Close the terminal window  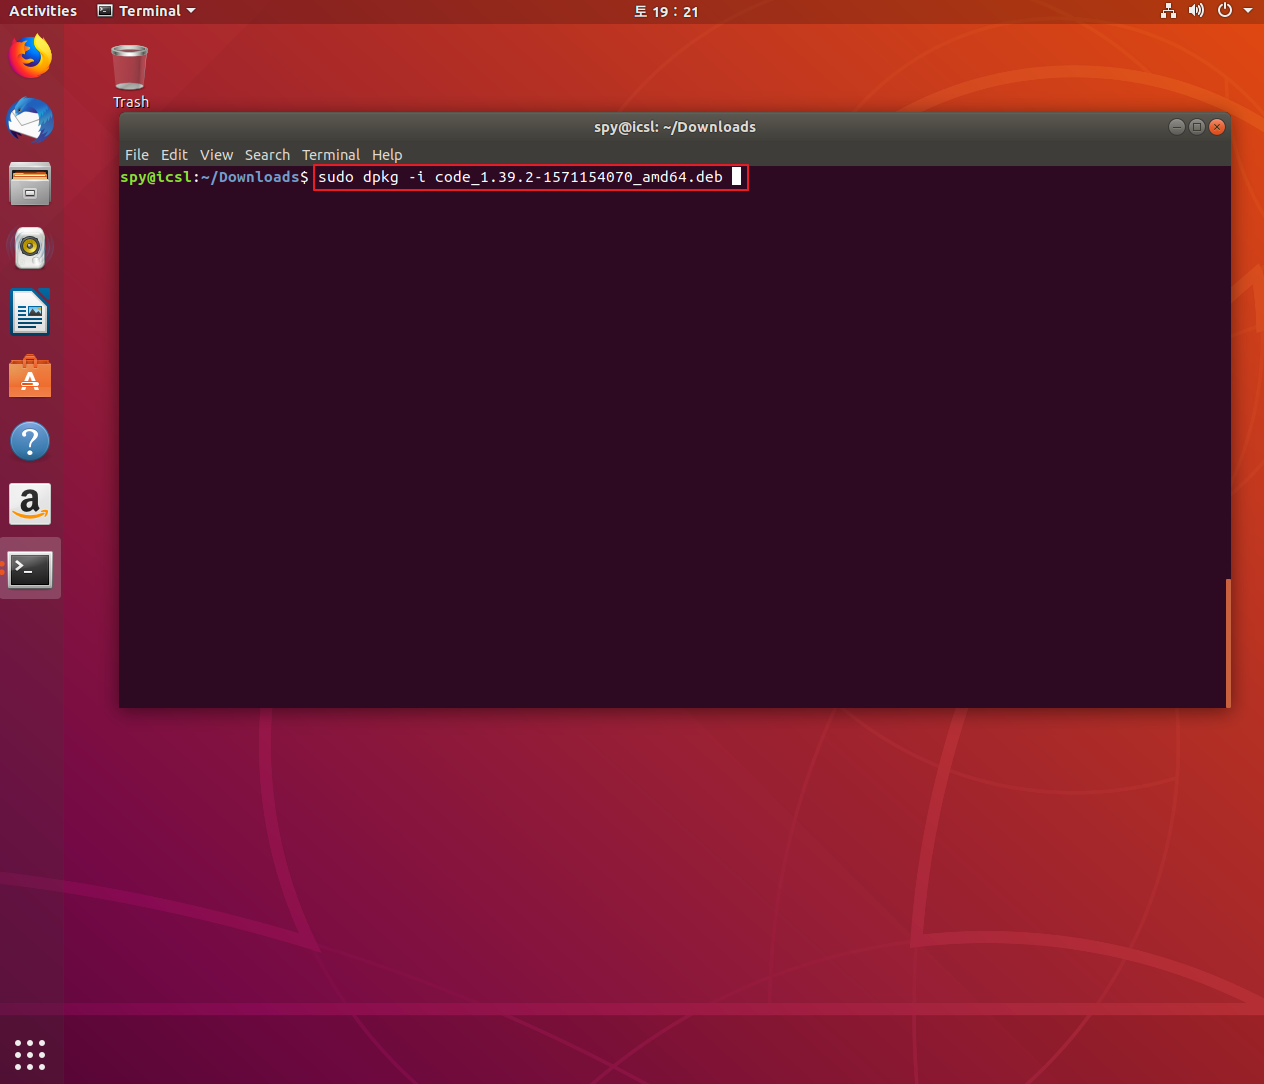tap(1217, 126)
